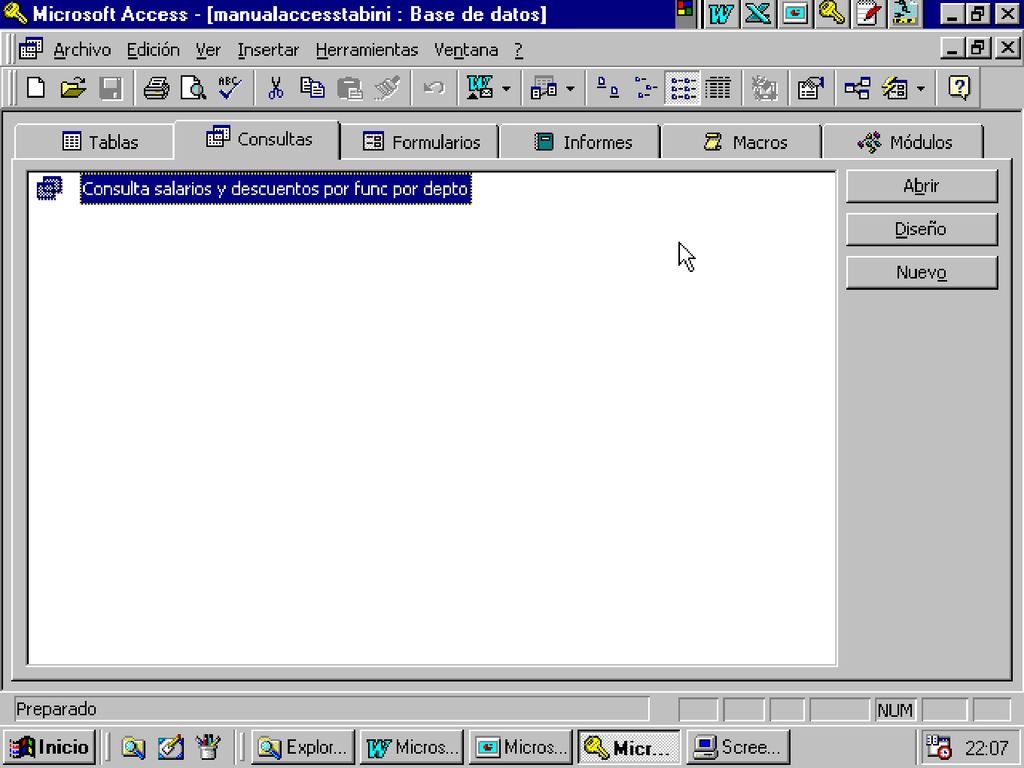The width and height of the screenshot is (1024, 768).
Task: Switch to the Módulos tab
Action: (903, 142)
